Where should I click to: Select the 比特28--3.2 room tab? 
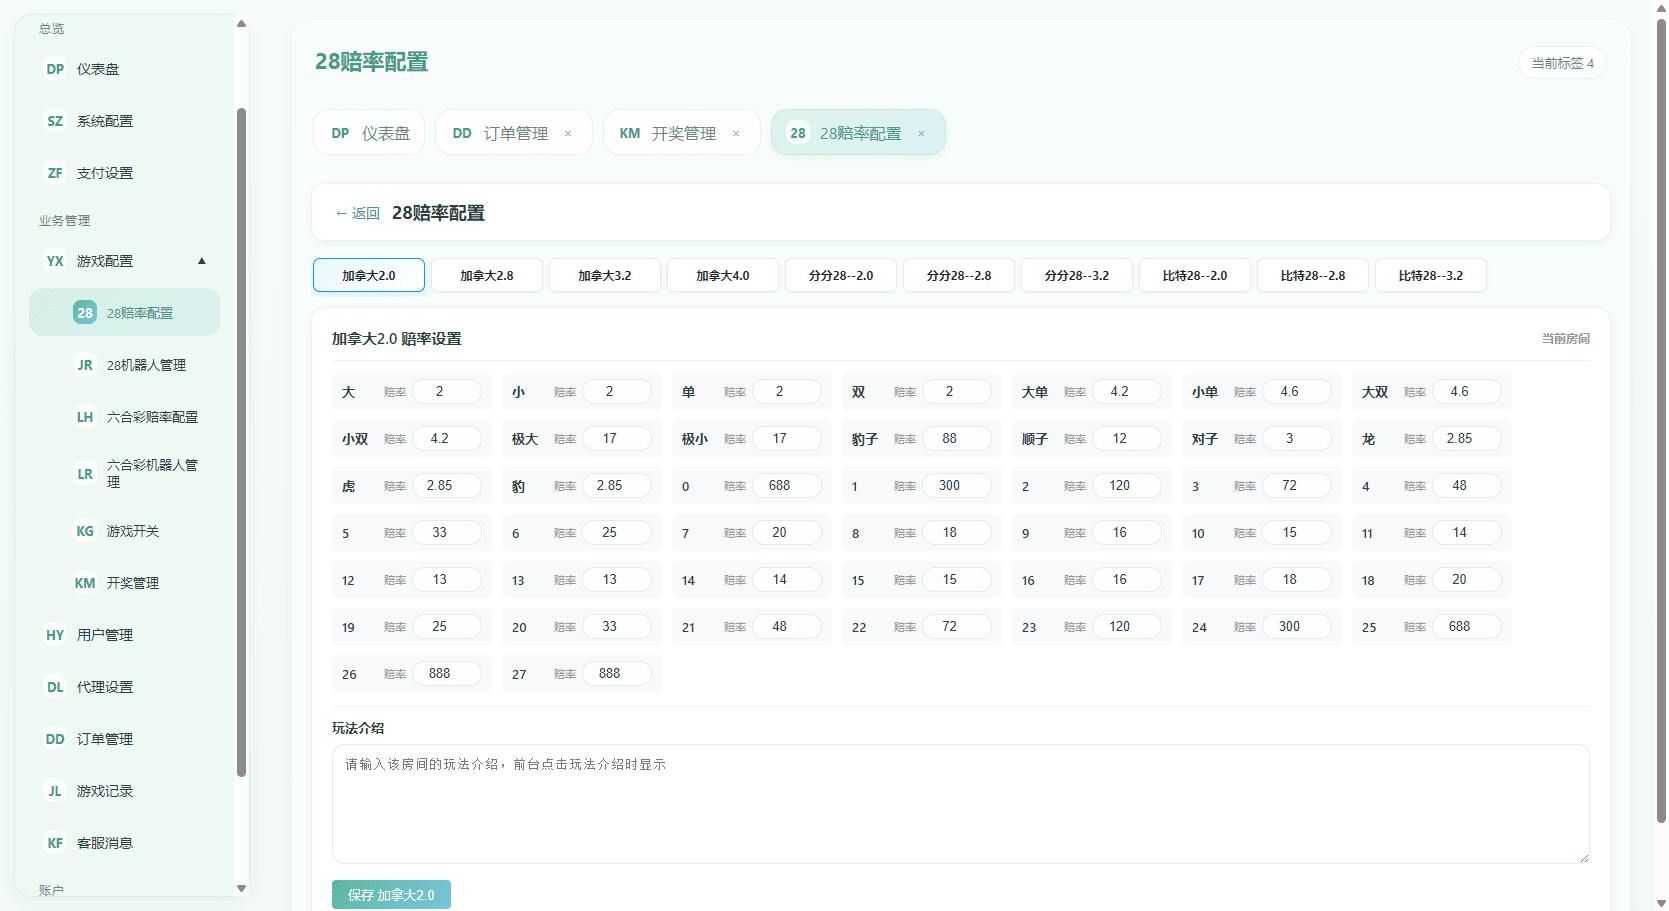1431,275
